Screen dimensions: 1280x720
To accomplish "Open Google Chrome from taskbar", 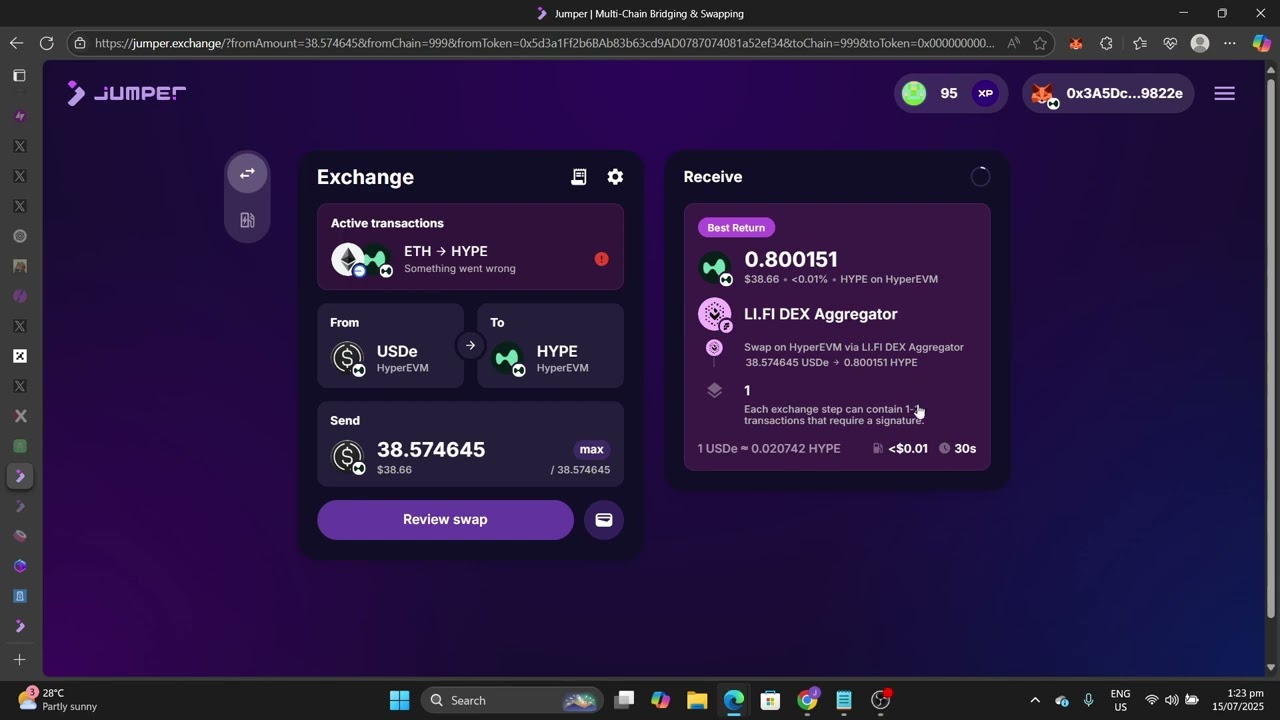I will (x=807, y=700).
